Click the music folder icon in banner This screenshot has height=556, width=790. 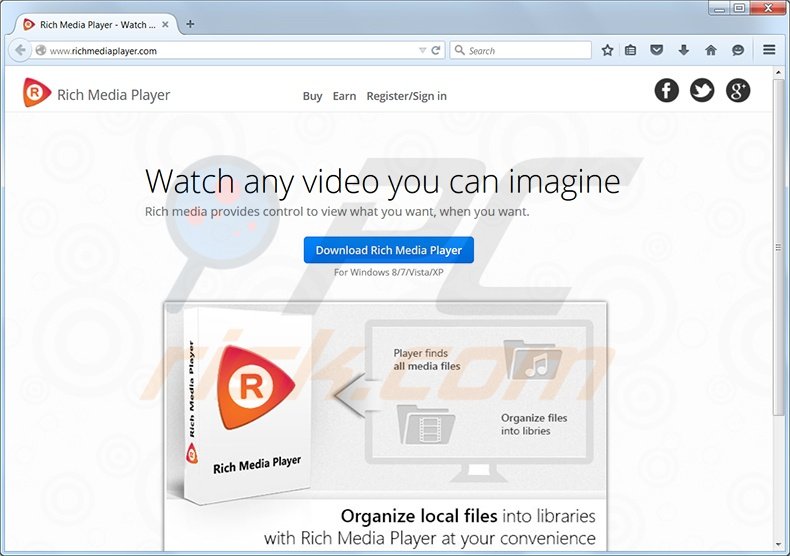coord(533,361)
